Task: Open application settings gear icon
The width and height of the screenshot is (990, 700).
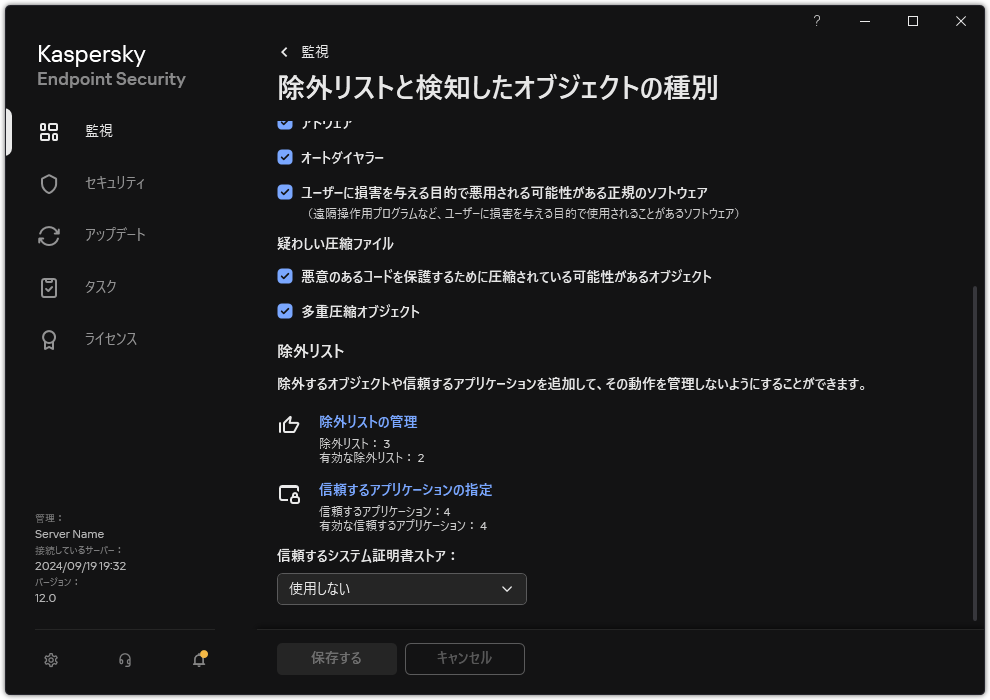Action: coord(50,660)
